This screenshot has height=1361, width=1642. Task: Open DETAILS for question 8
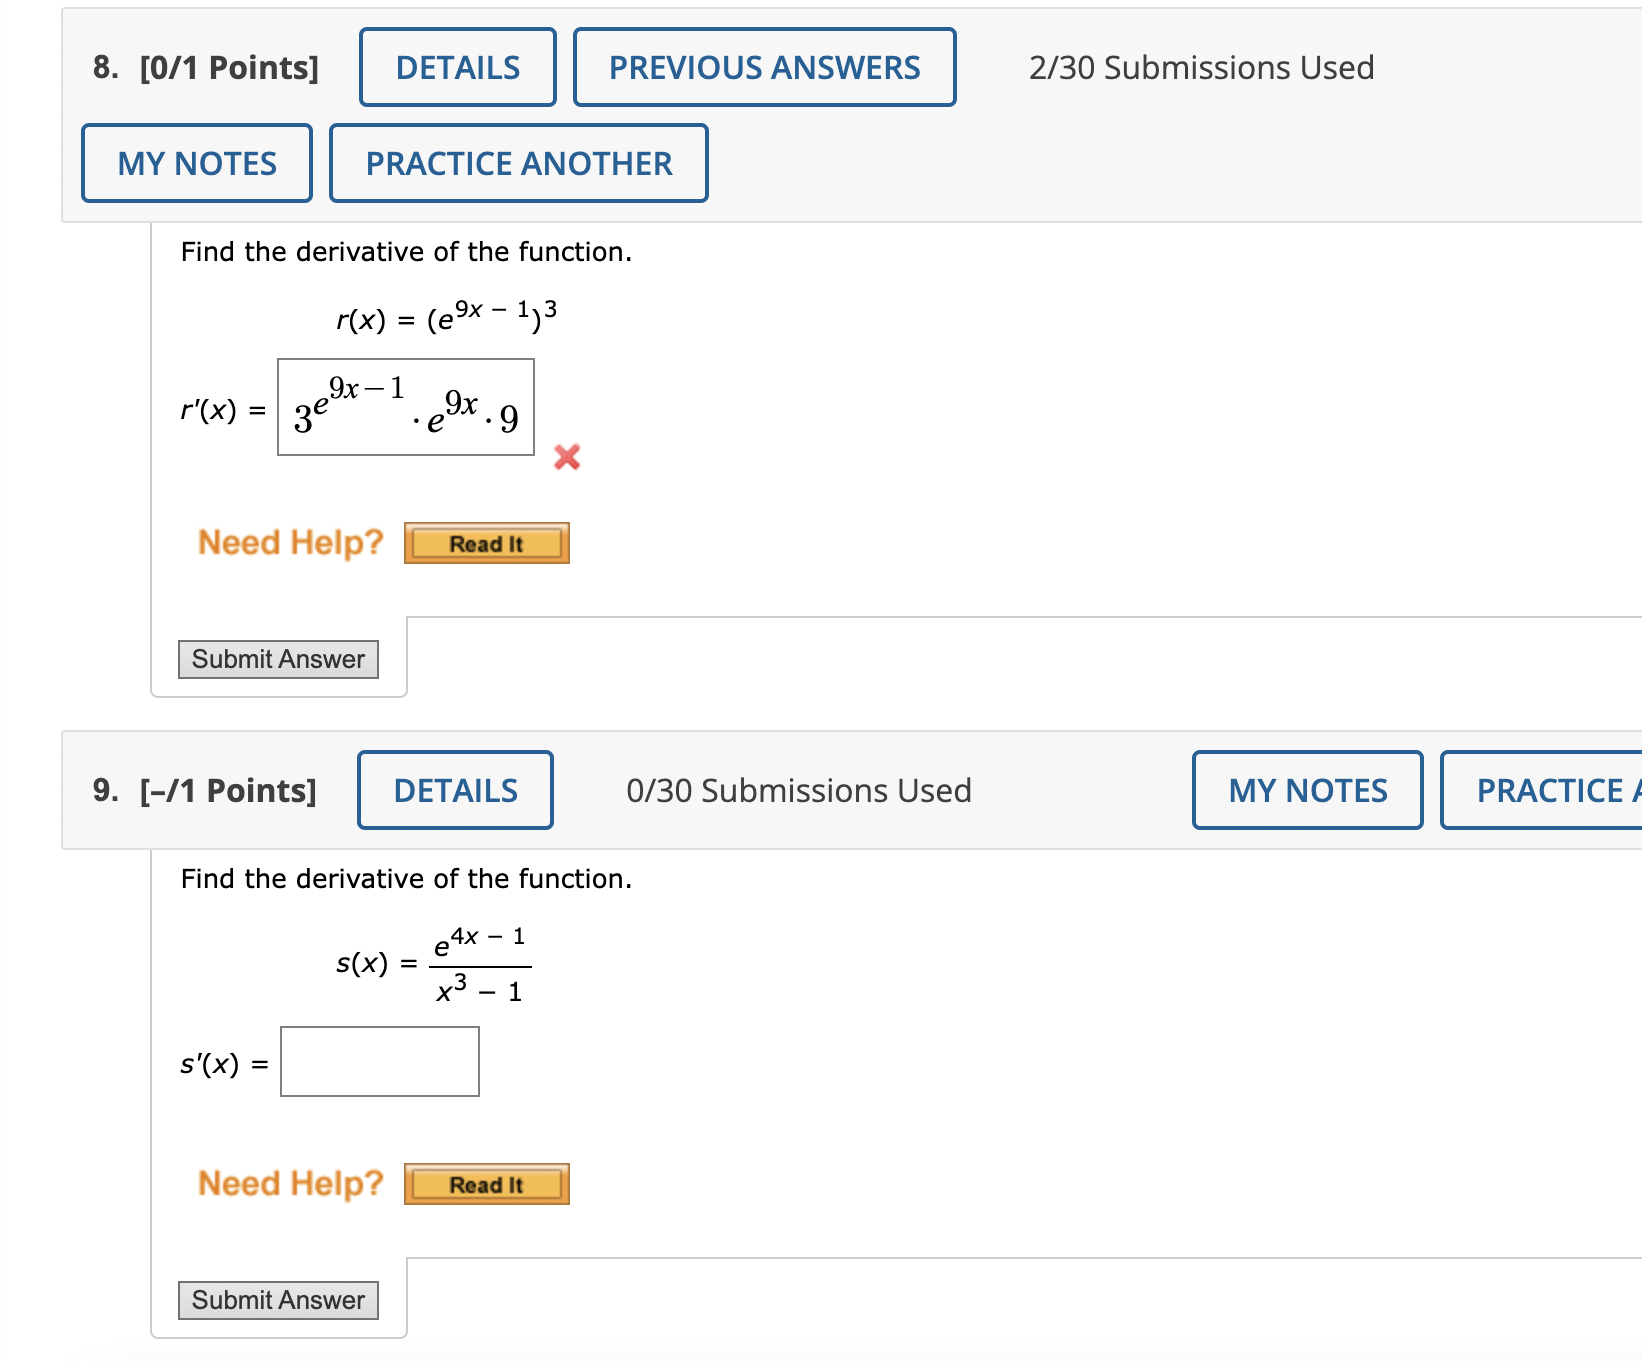(457, 67)
